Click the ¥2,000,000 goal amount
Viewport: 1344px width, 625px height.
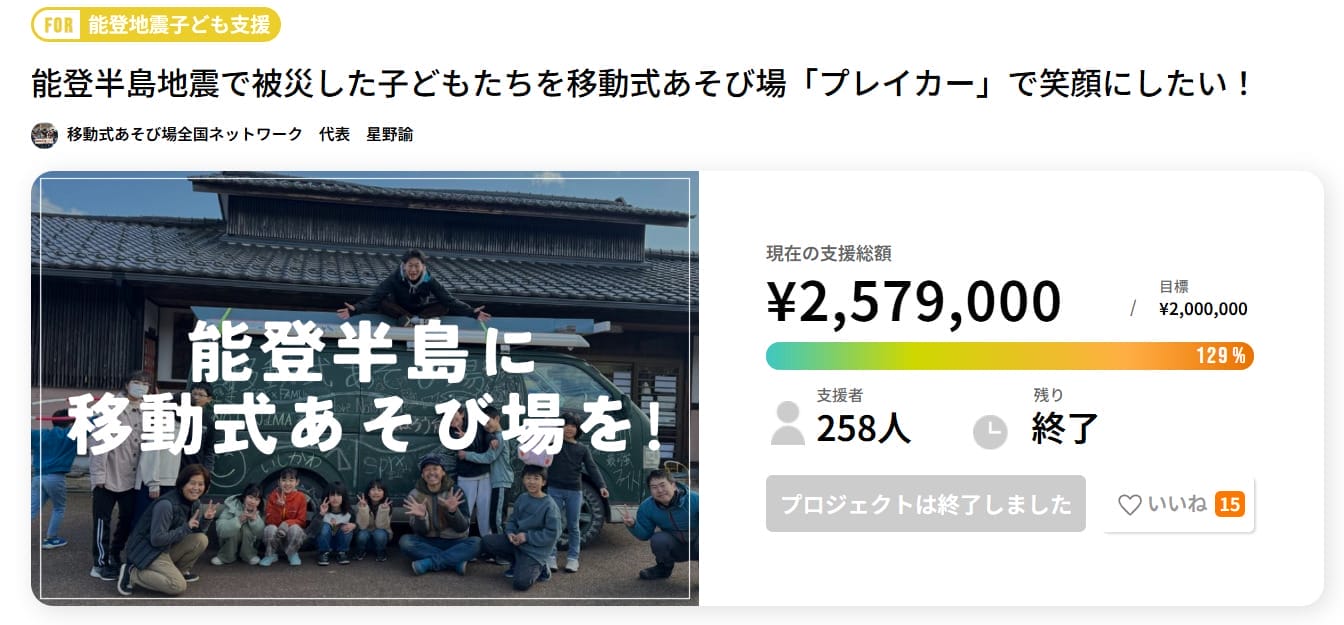pyautogui.click(x=1203, y=309)
